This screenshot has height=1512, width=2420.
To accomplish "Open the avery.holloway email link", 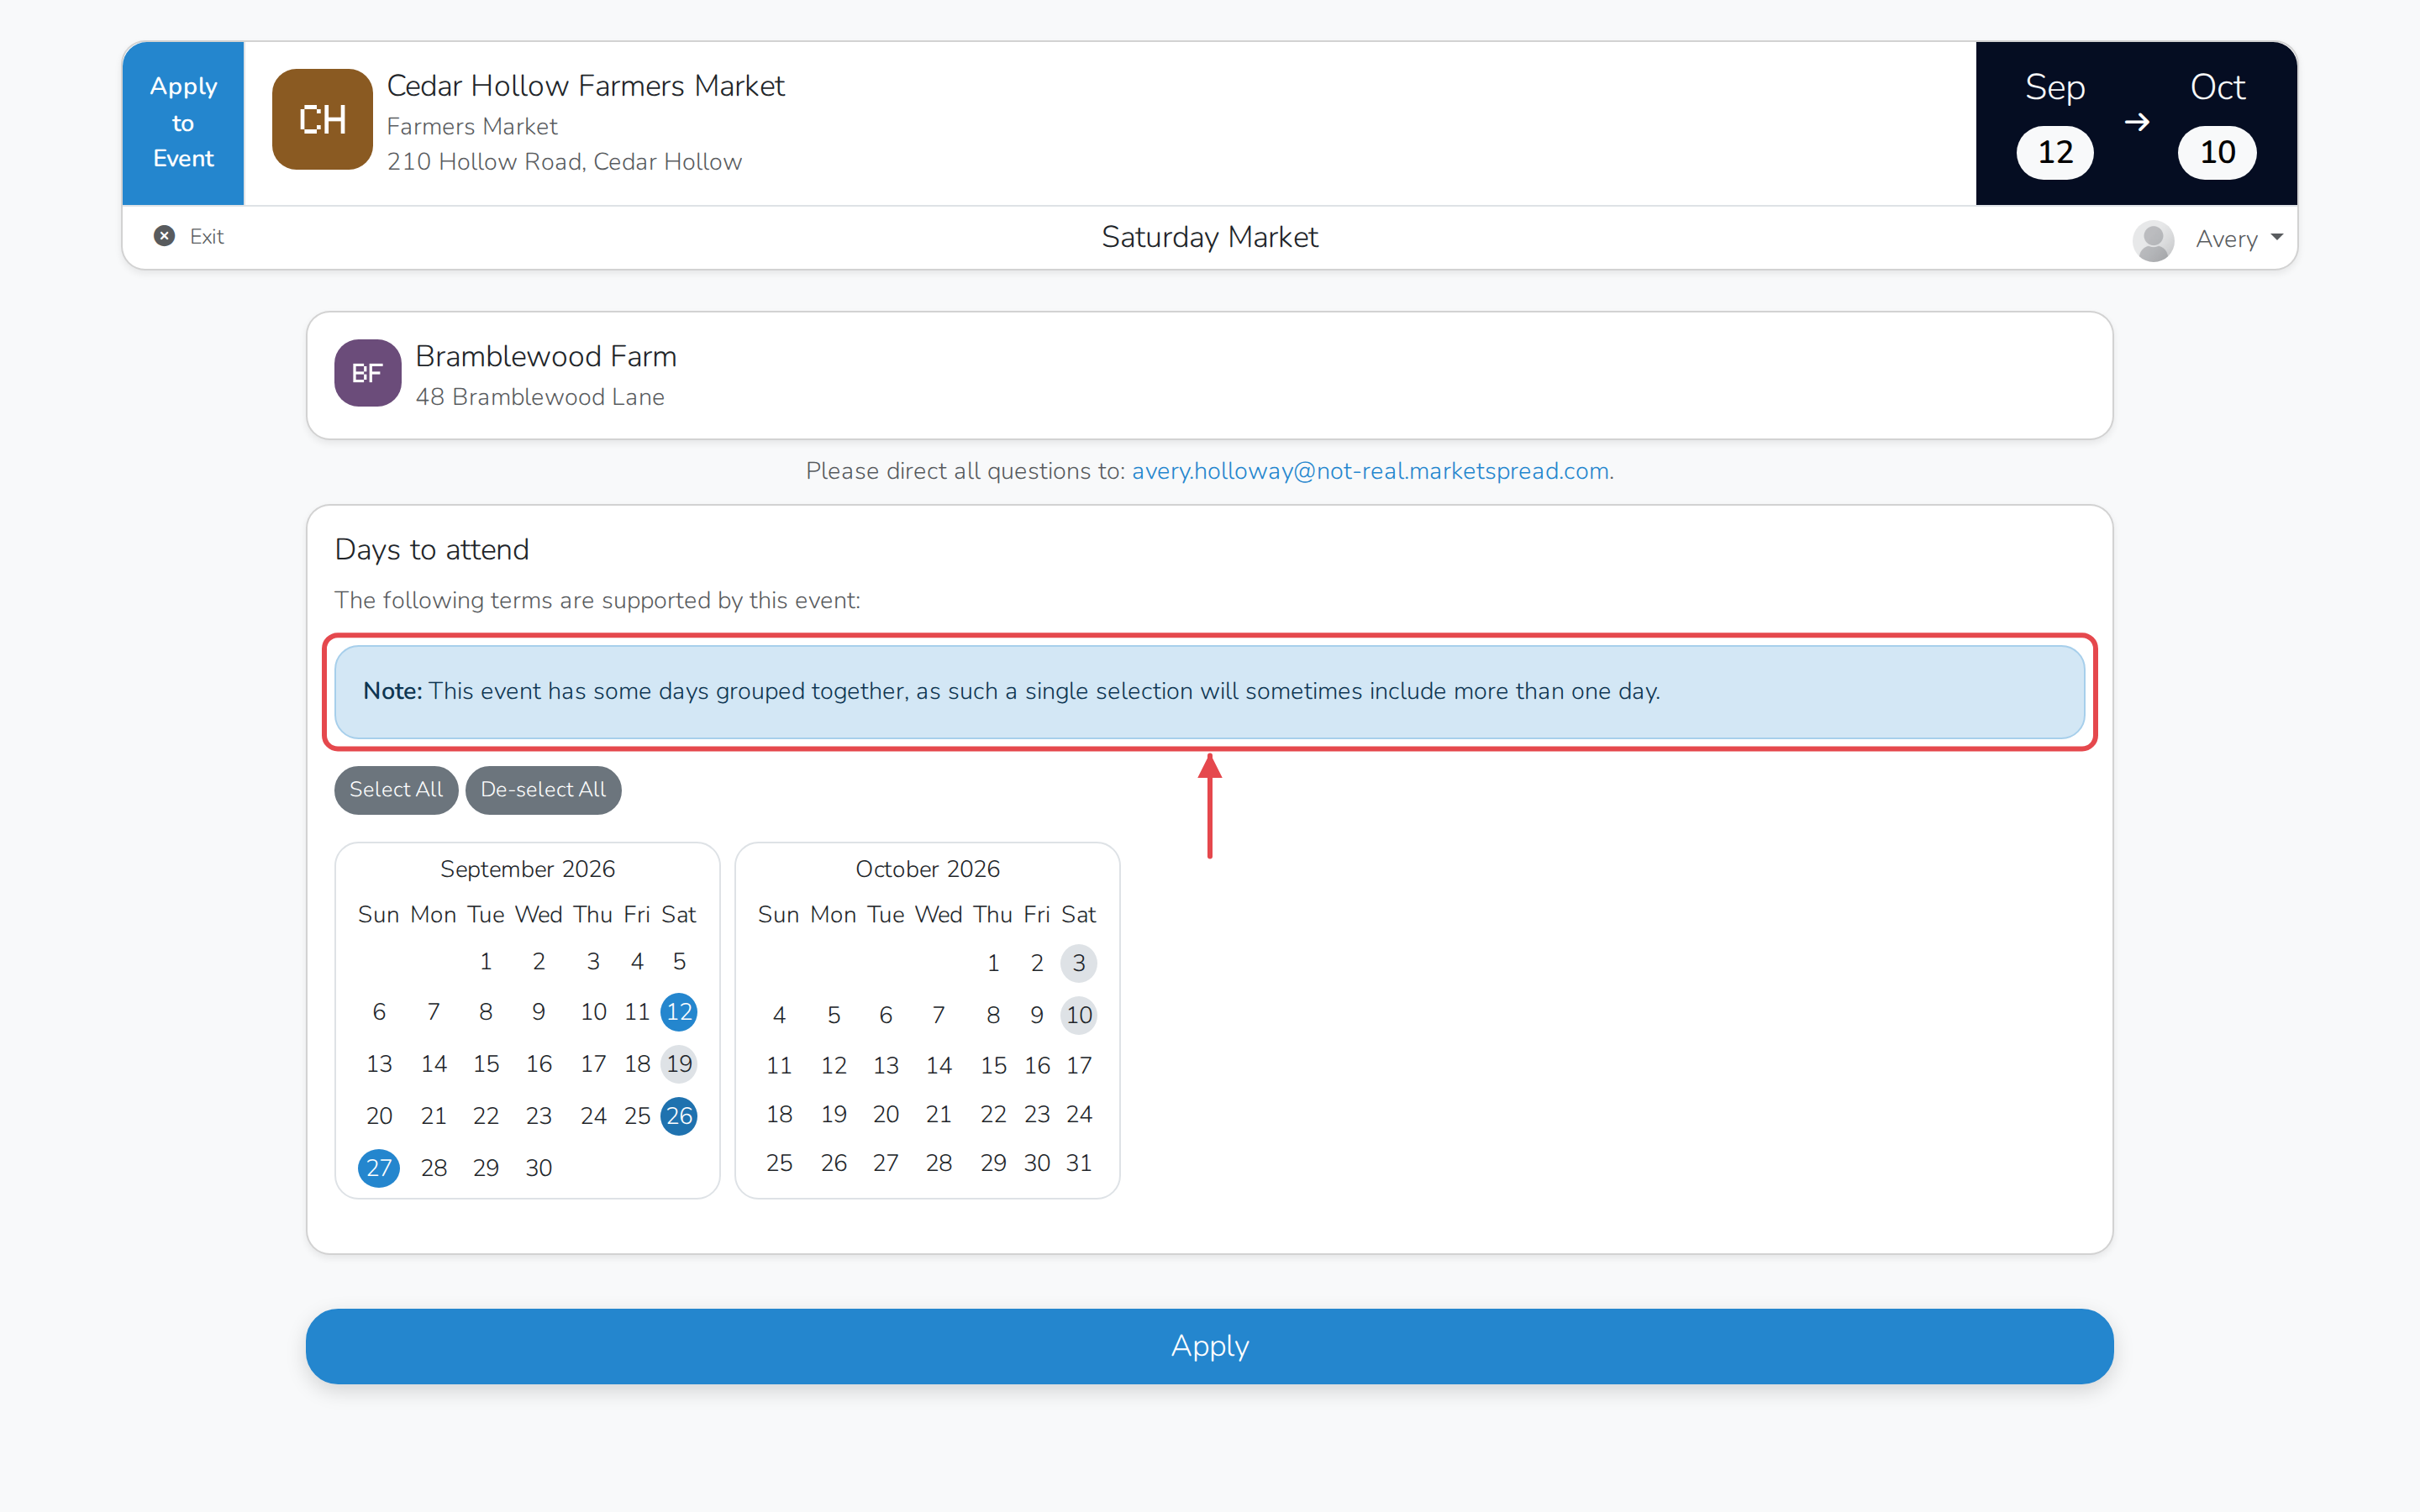I will 1370,471.
